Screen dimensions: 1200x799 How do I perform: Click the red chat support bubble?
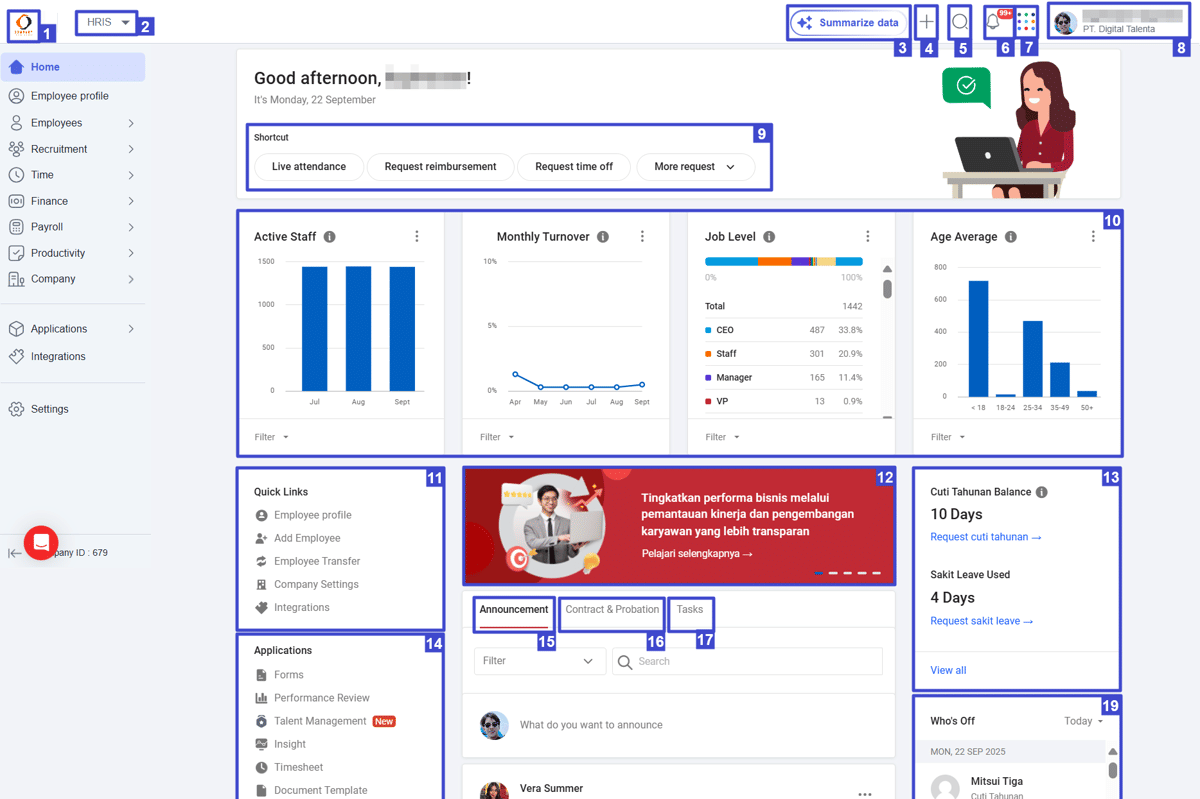point(41,542)
